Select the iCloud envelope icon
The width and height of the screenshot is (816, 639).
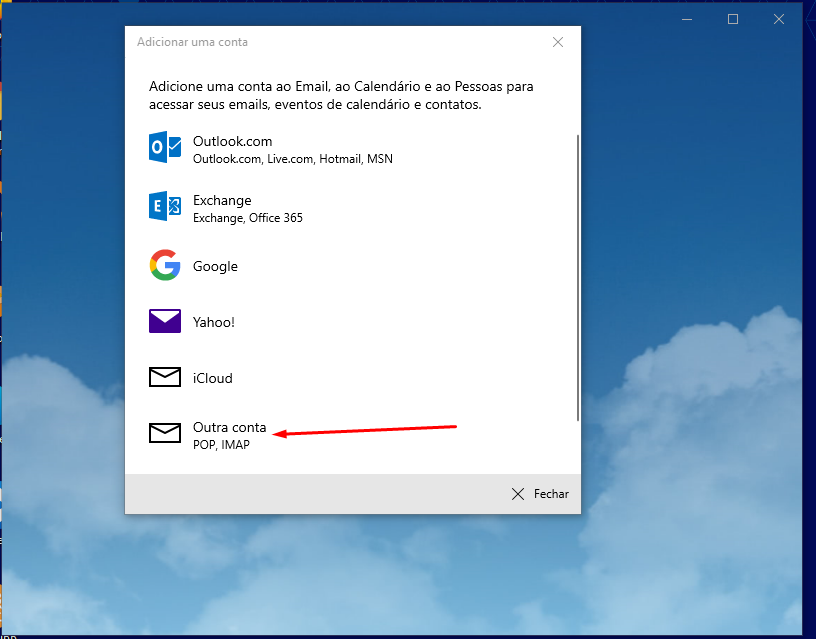[x=165, y=377]
